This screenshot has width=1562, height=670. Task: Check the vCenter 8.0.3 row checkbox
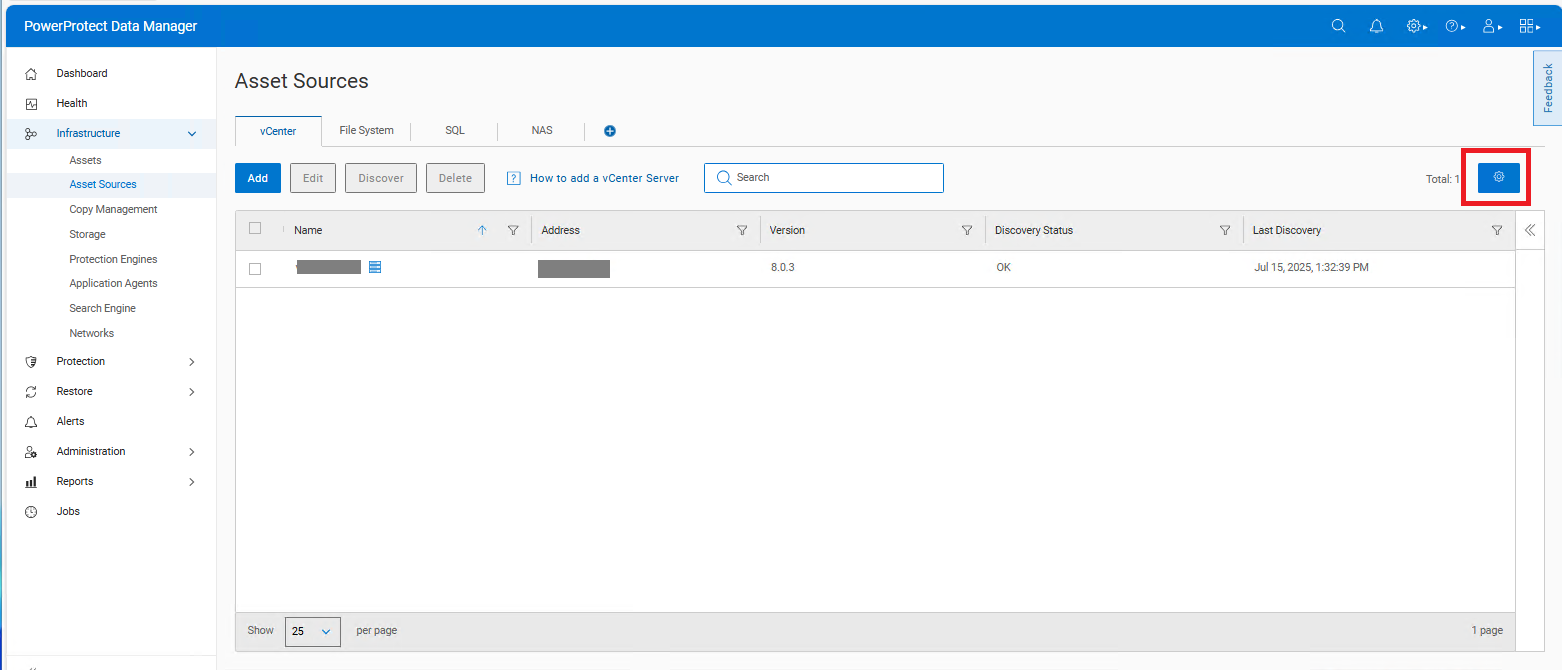pos(255,269)
